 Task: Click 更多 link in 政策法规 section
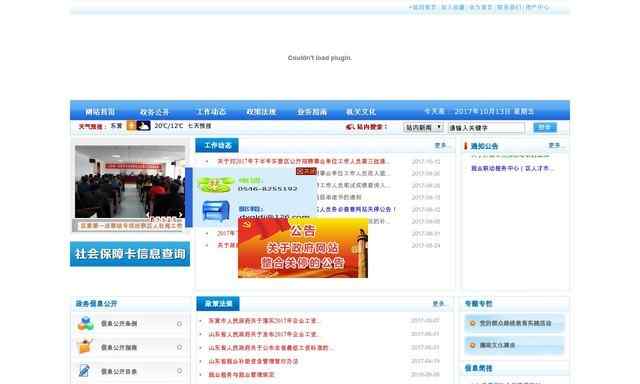click(439, 304)
